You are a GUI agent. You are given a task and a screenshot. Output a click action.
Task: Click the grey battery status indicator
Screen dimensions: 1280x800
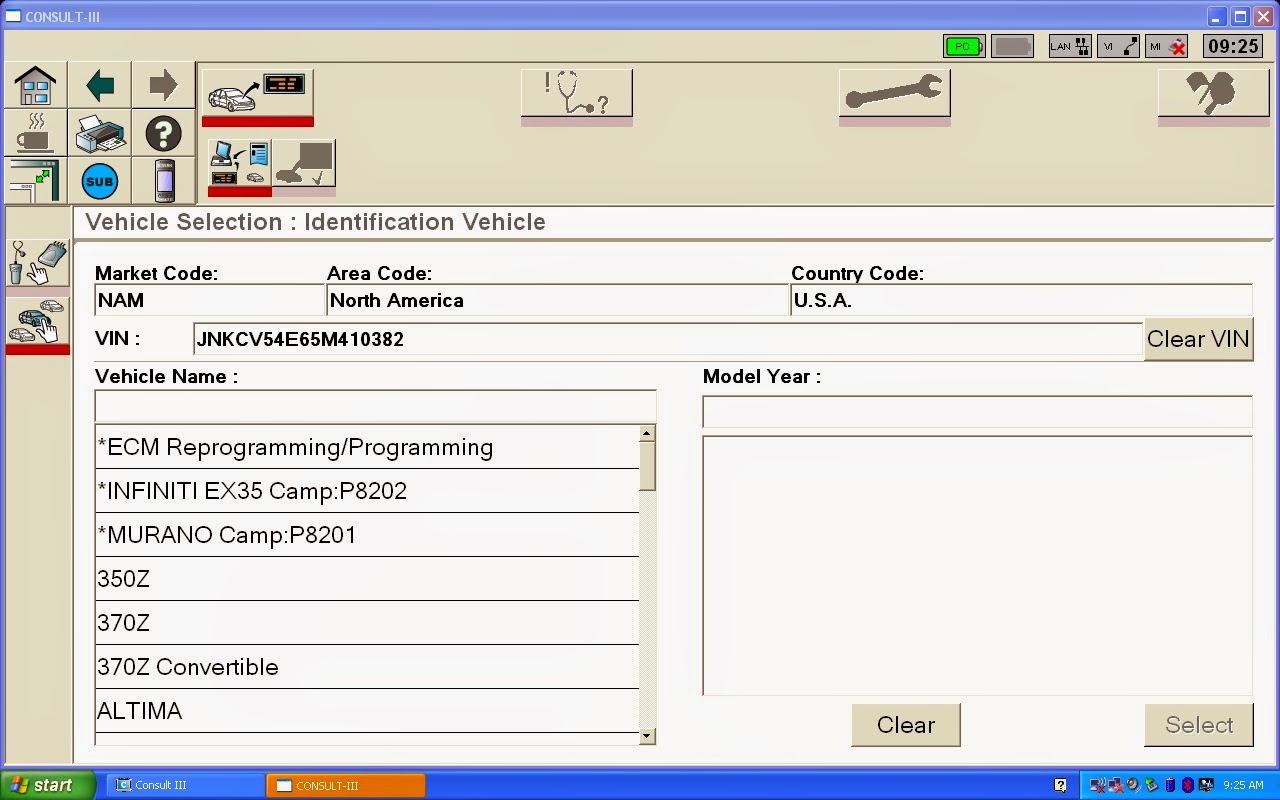1012,46
